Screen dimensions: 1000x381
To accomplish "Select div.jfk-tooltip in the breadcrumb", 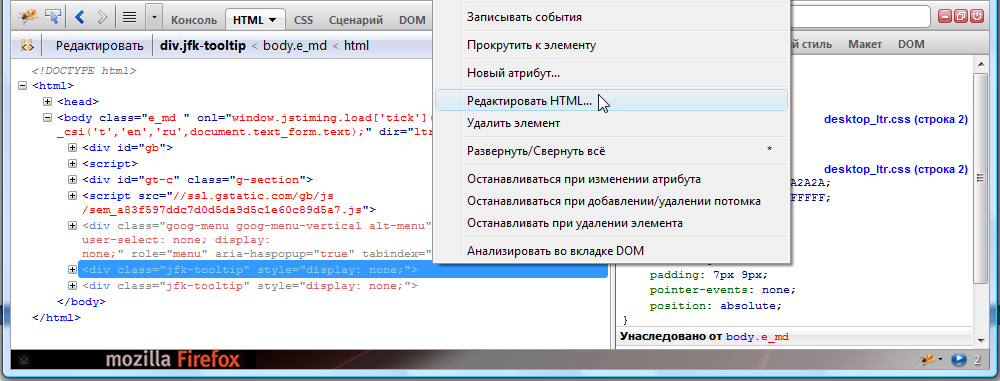I will [x=203, y=46].
